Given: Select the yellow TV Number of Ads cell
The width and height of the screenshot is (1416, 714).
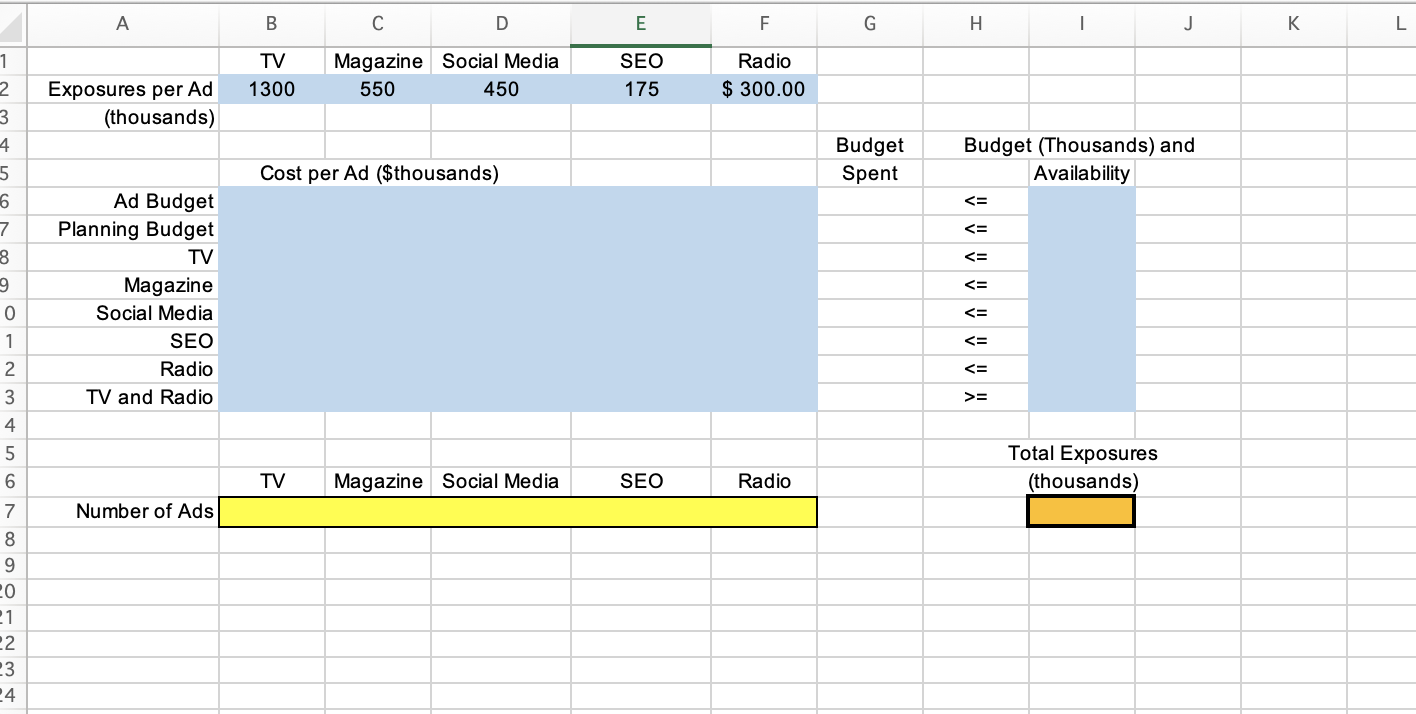Looking at the screenshot, I should tap(271, 511).
